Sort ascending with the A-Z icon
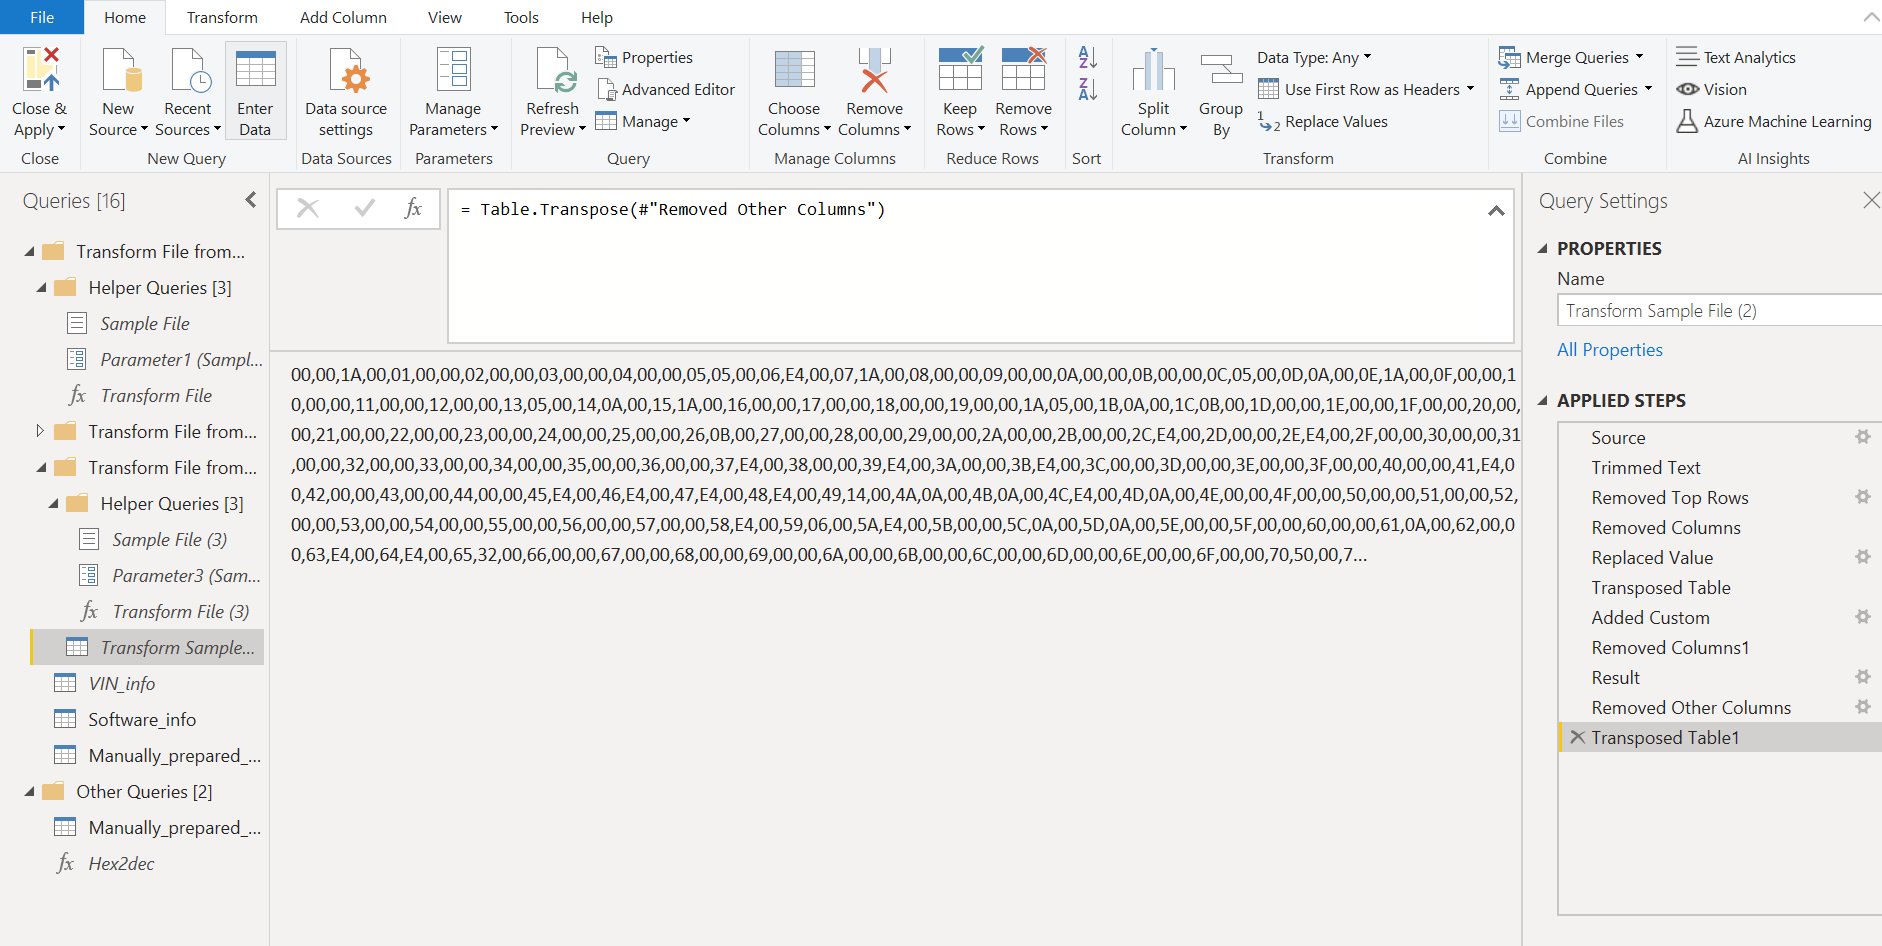 point(1088,58)
